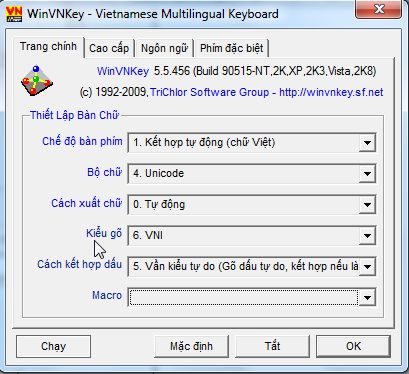This screenshot has height=374, width=409.
Task: Click the Chạy button
Action: click(x=53, y=346)
